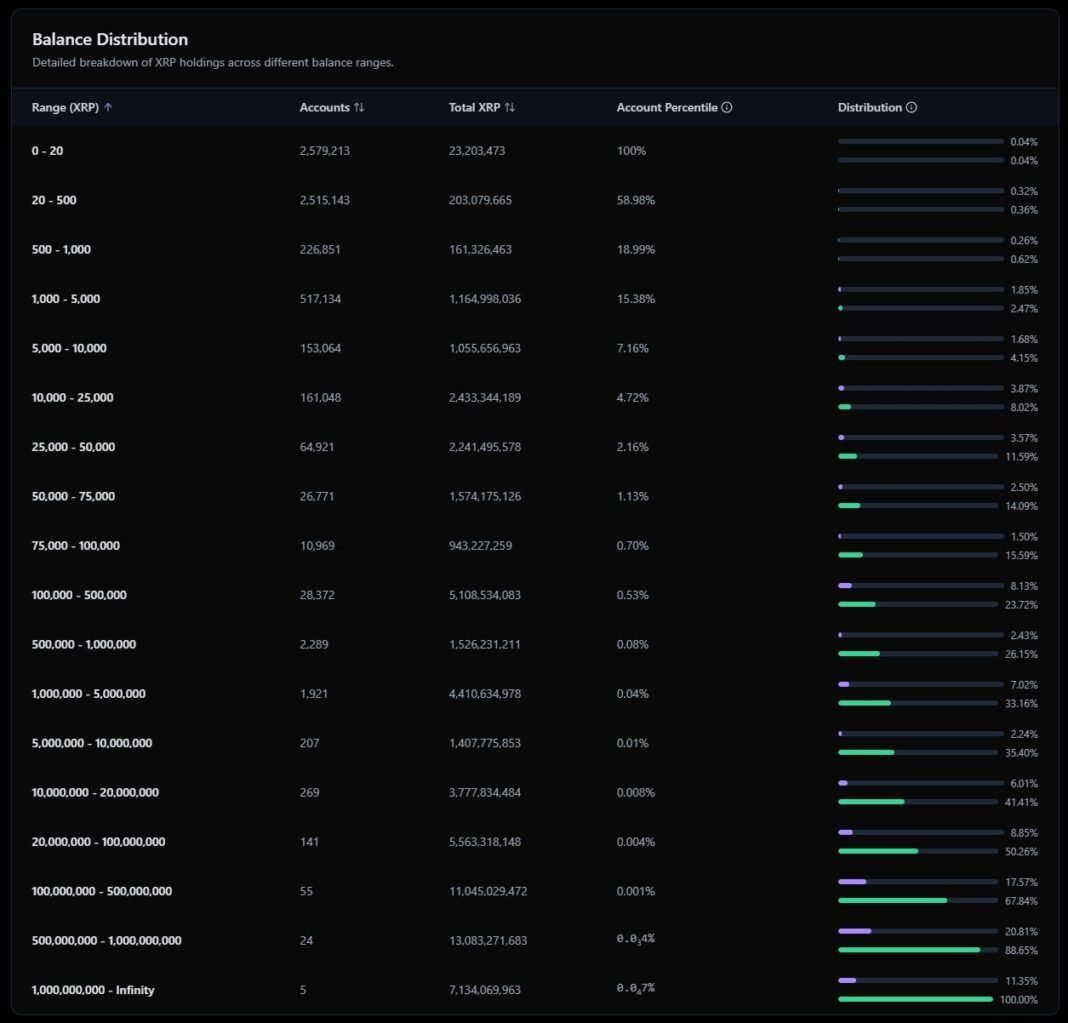Click the subtitle describing XRP holdings breakdown

click(213, 63)
